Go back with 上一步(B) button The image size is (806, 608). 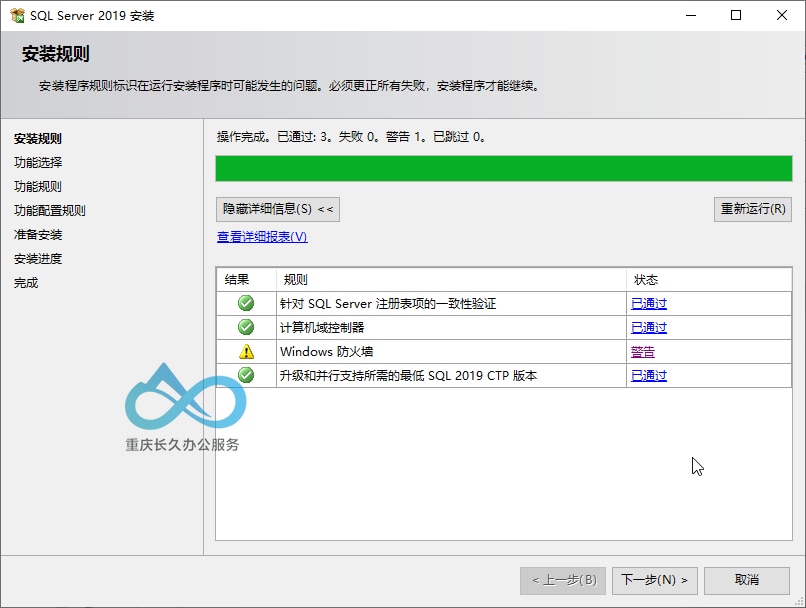click(563, 581)
